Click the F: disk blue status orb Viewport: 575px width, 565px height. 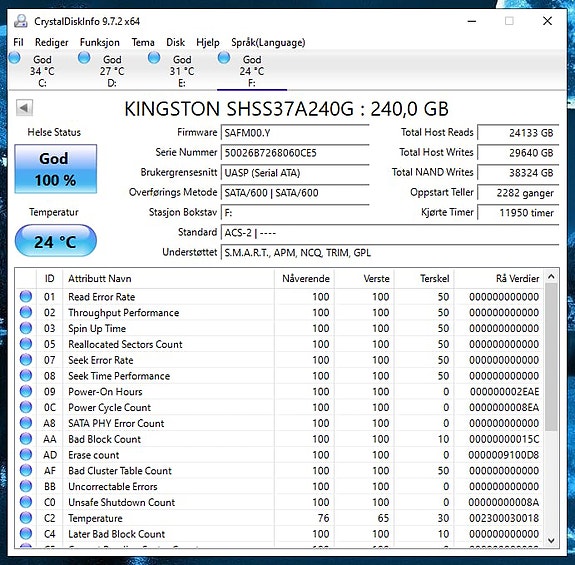tap(224, 58)
